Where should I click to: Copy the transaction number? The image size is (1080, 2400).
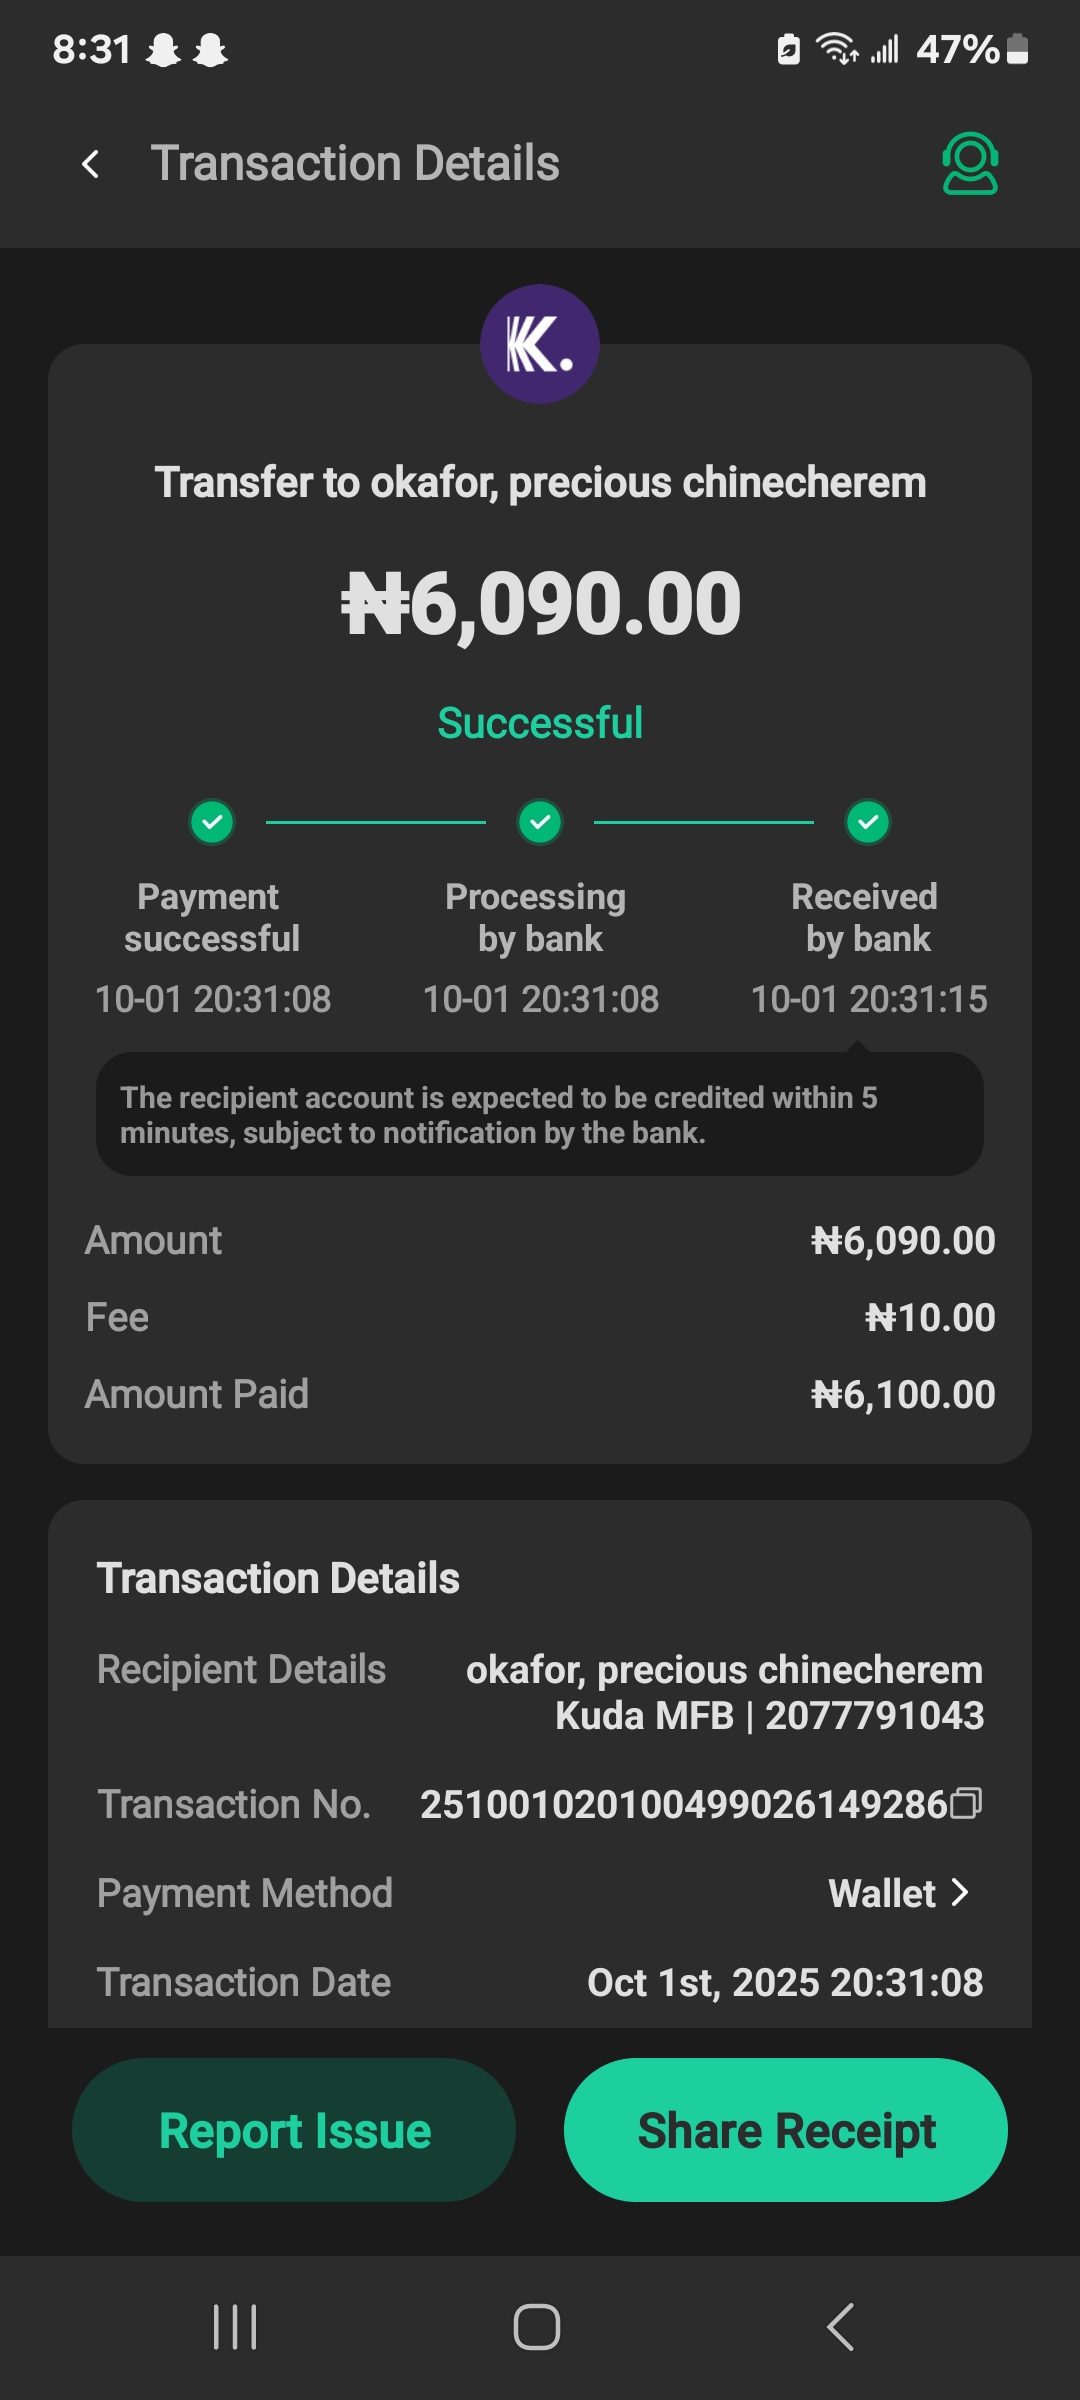tap(966, 1803)
